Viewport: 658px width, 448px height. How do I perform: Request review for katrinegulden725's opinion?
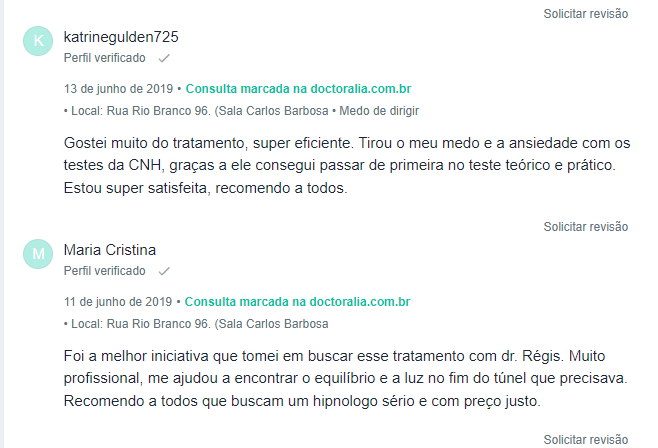point(586,227)
